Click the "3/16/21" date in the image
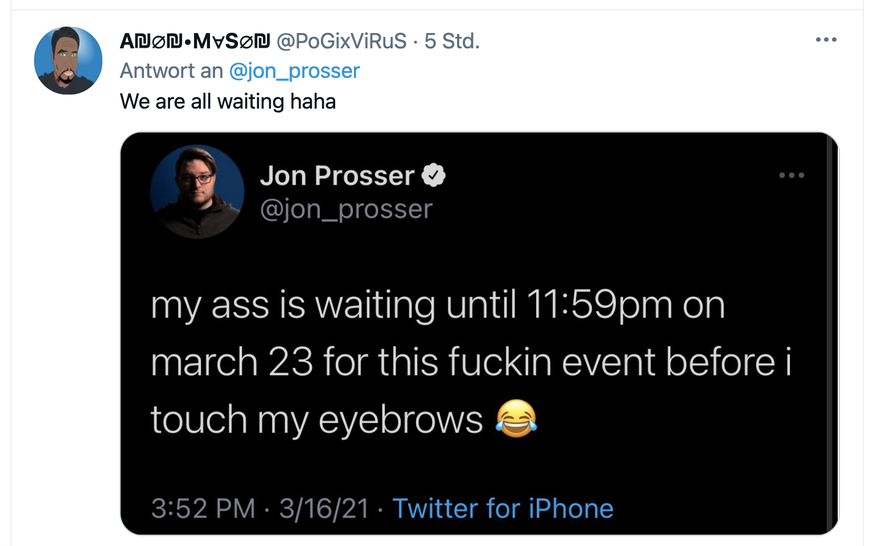 [x=324, y=508]
